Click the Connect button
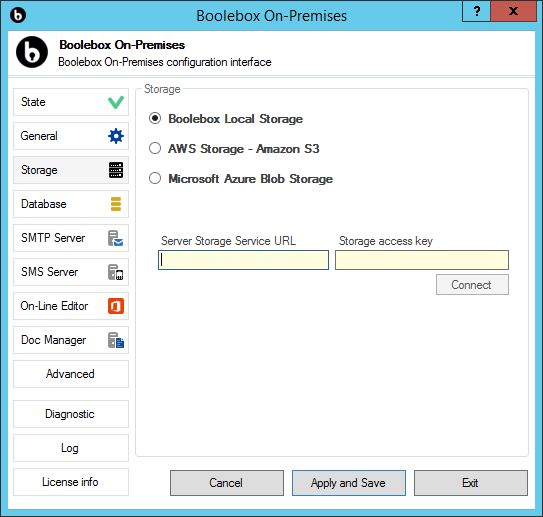Screen dimensions: 543x517 click(x=472, y=285)
